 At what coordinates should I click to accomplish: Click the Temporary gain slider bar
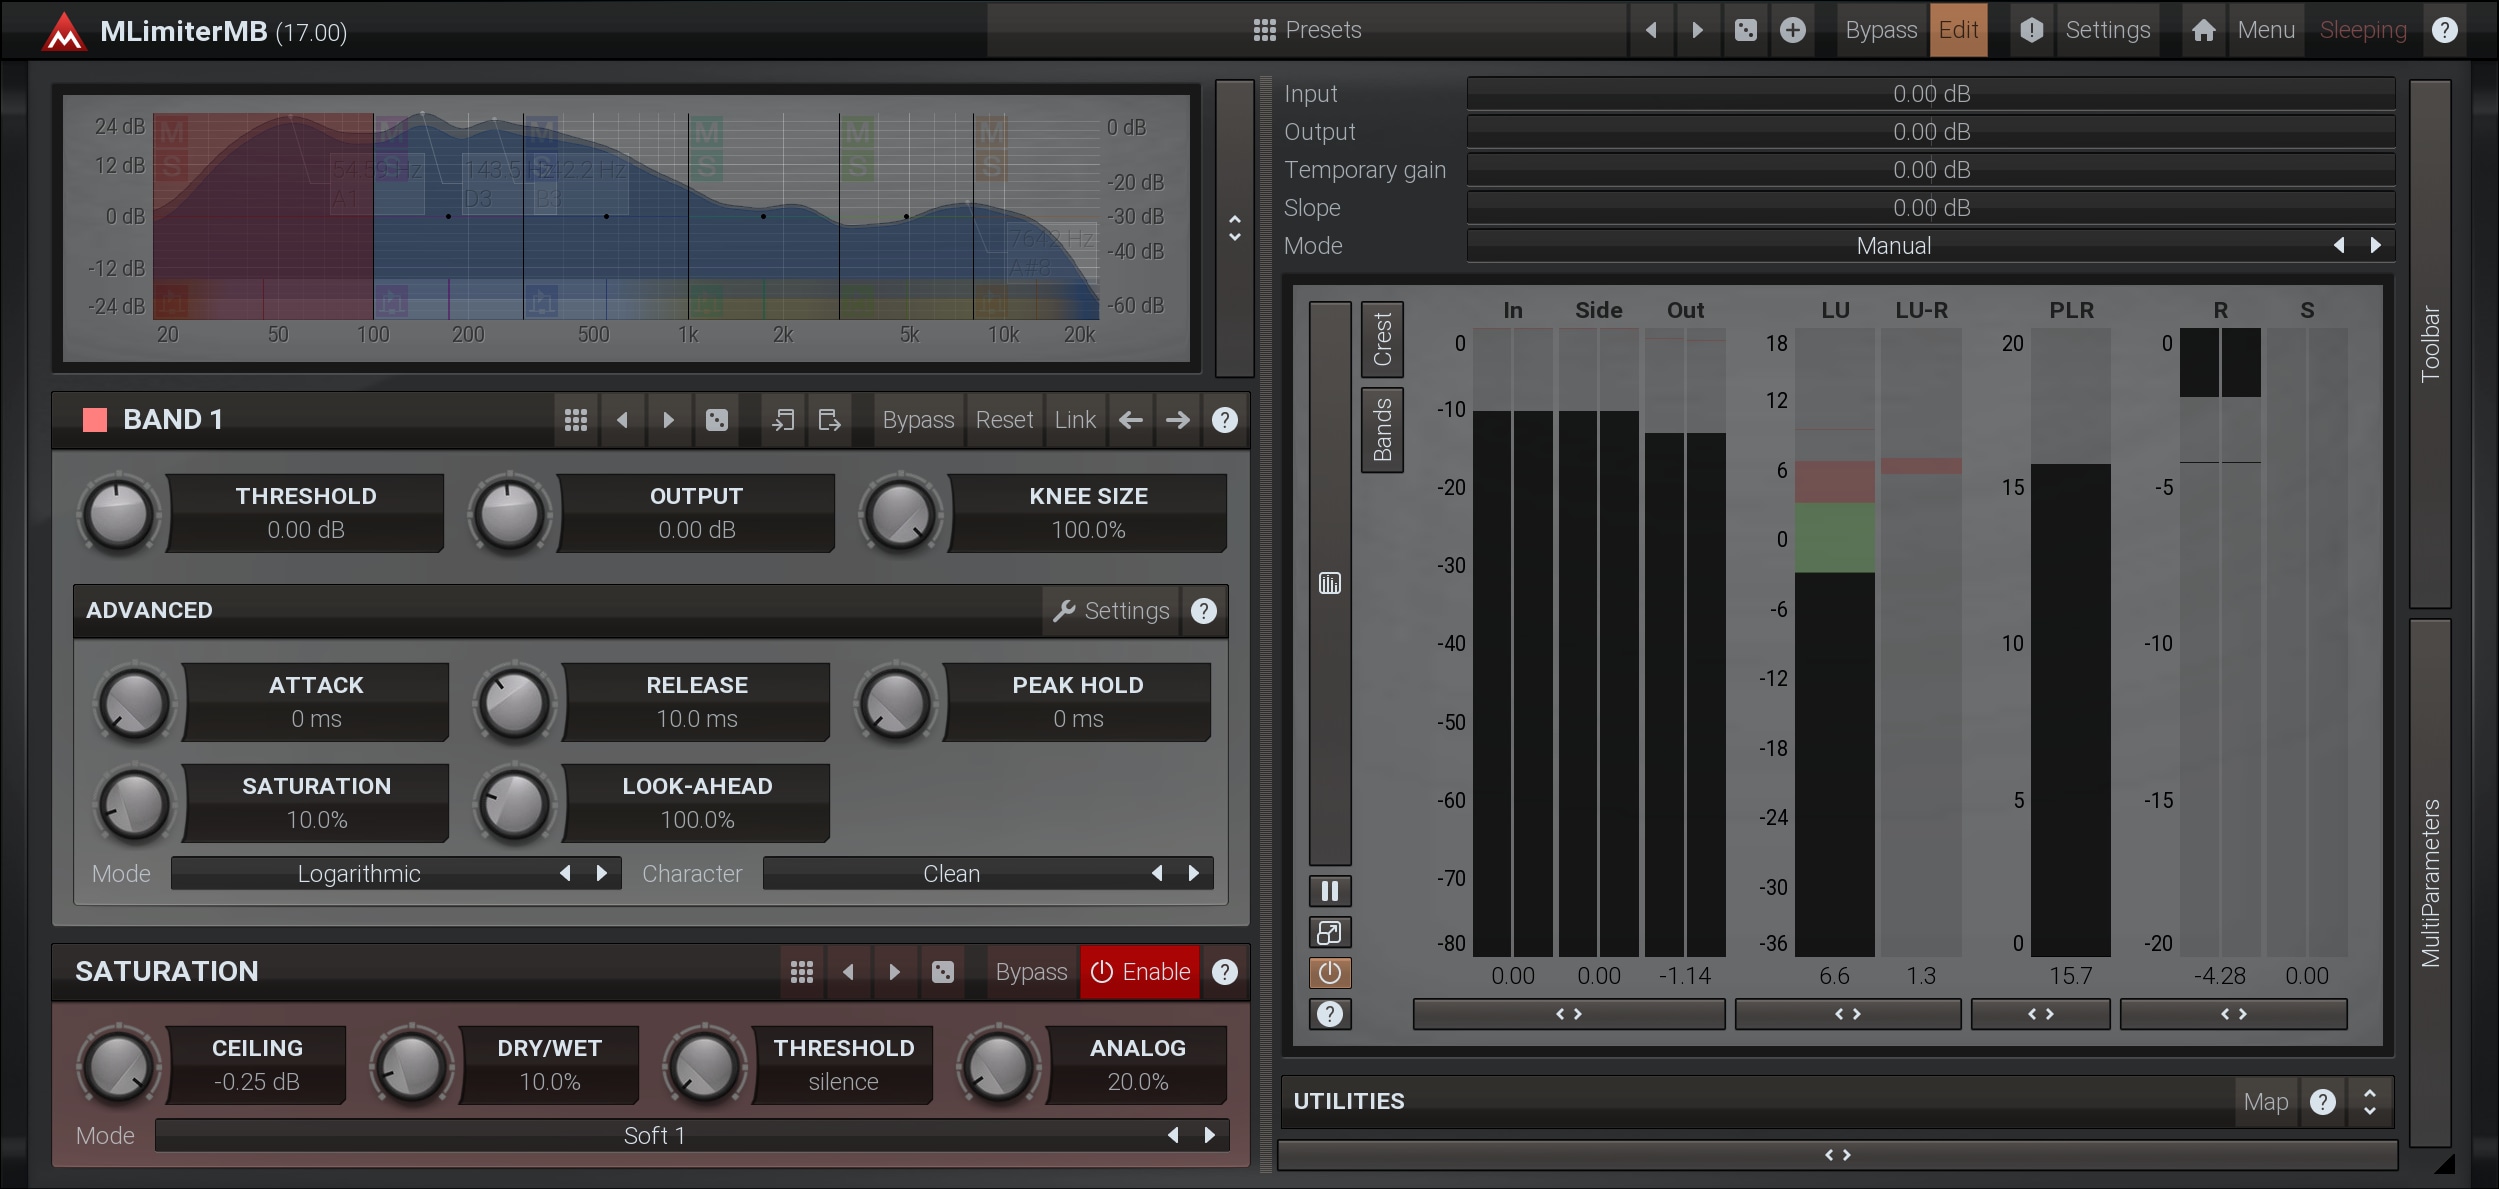(1930, 170)
